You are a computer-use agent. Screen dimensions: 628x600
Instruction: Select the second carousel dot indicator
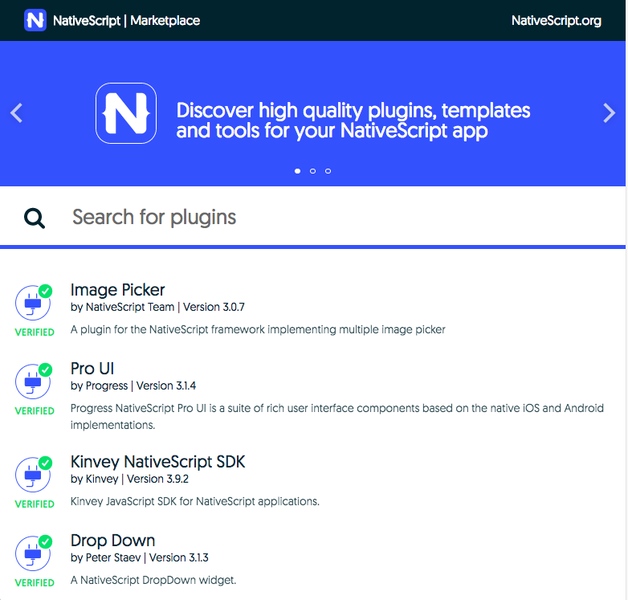(x=313, y=171)
